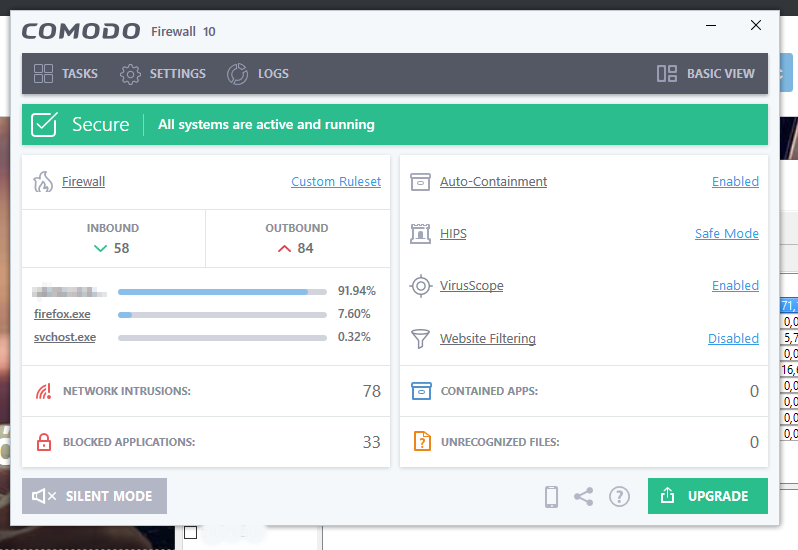Enable SILENT MODE label

coord(109,496)
